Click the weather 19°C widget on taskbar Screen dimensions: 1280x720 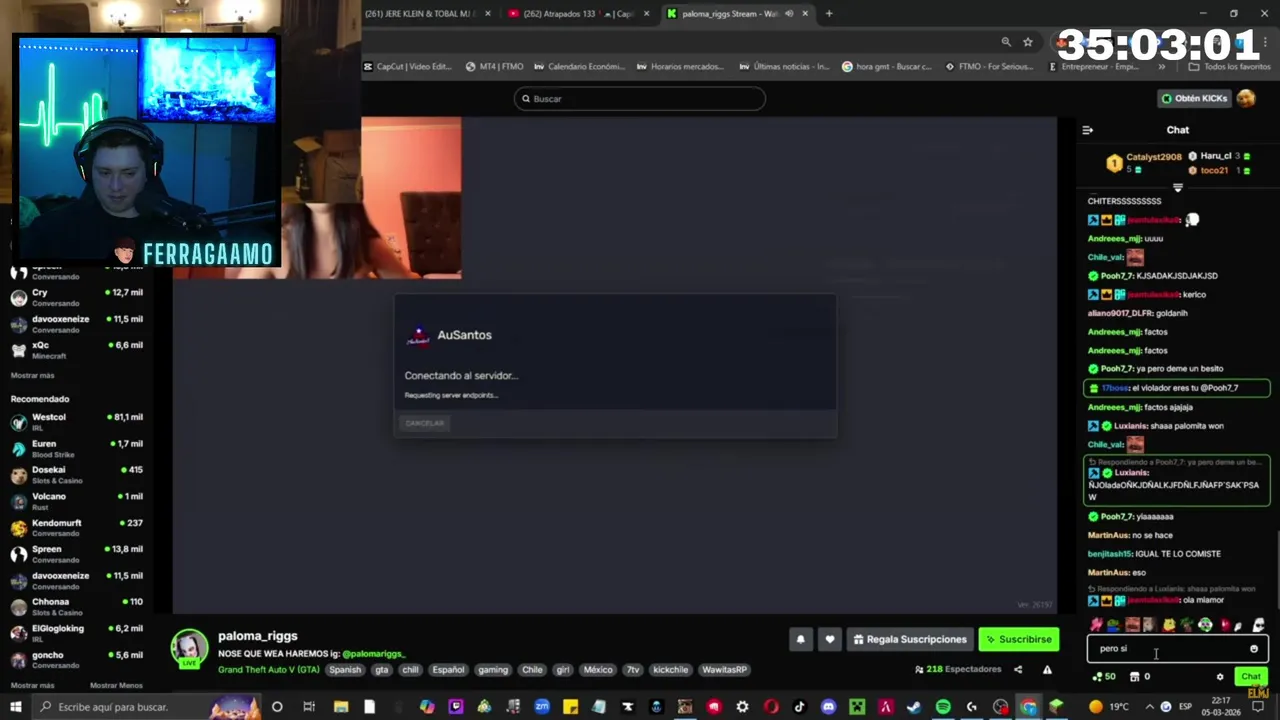(x=1108, y=707)
